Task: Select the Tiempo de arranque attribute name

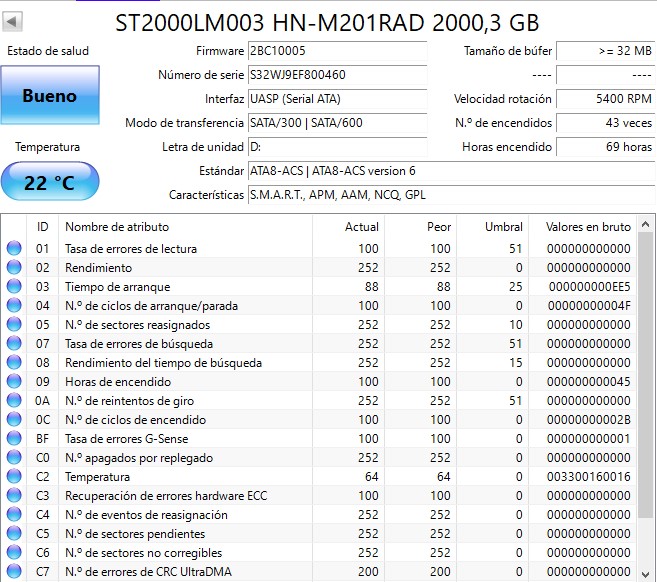Action: pyautogui.click(x=117, y=287)
